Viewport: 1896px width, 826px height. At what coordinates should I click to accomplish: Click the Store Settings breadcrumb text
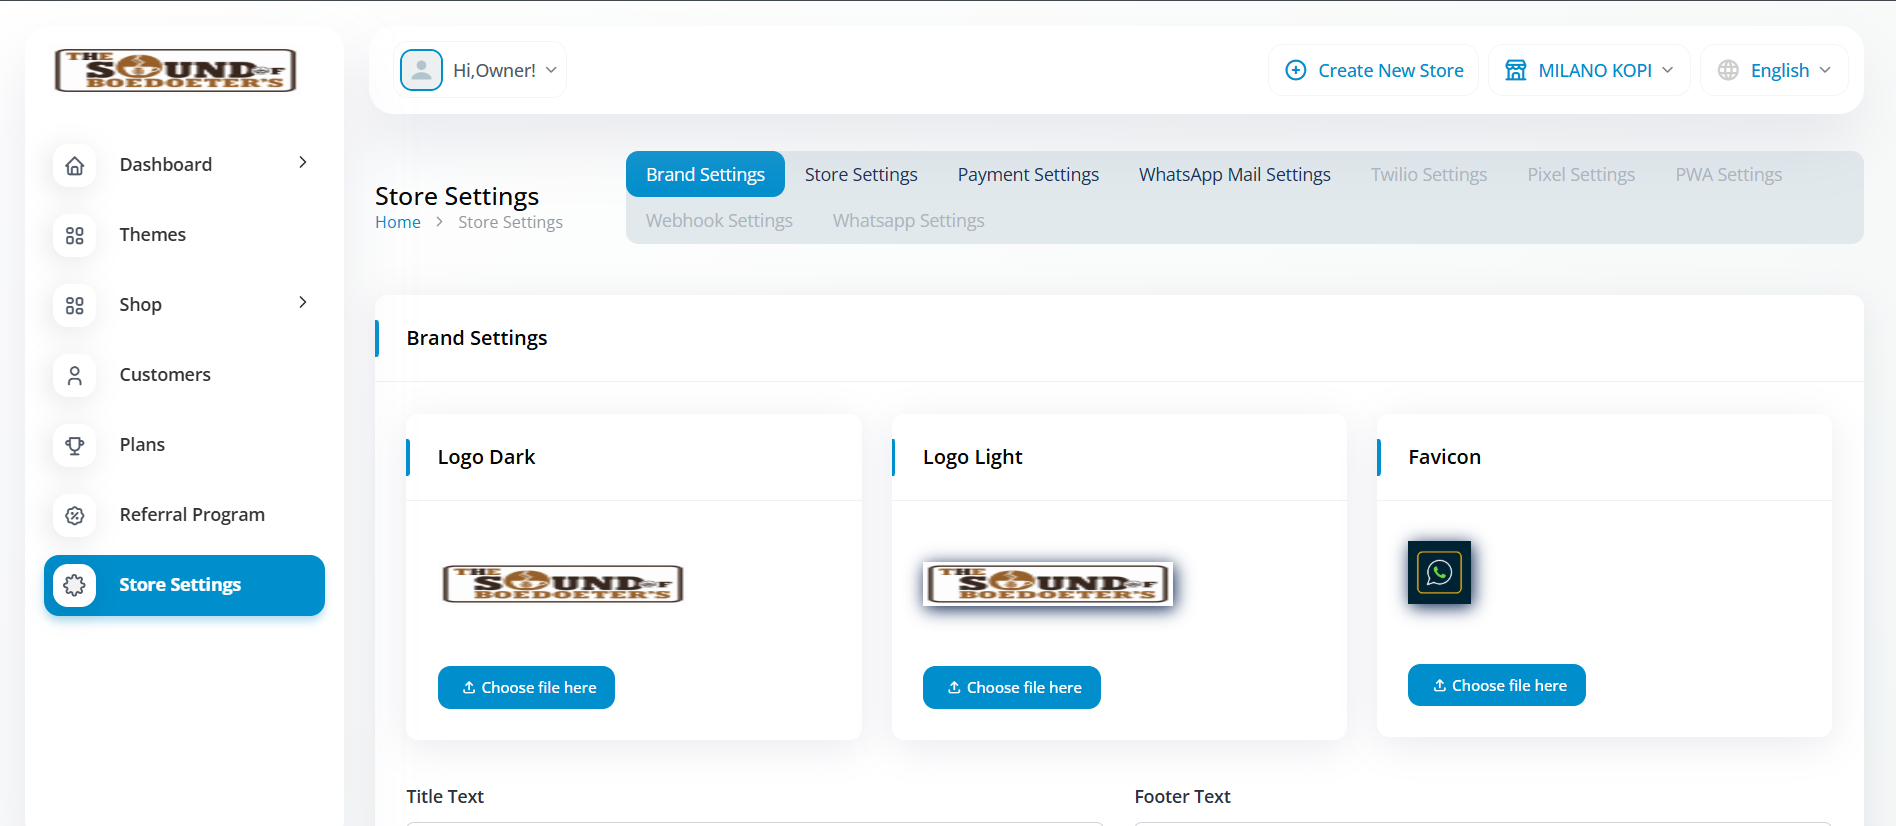pyautogui.click(x=510, y=222)
